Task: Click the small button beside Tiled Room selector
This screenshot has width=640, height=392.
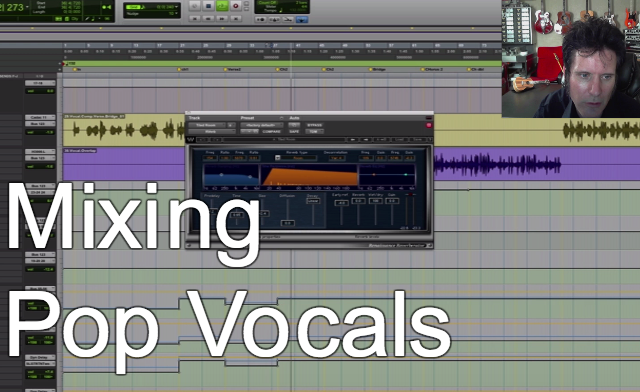Action: [x=231, y=125]
